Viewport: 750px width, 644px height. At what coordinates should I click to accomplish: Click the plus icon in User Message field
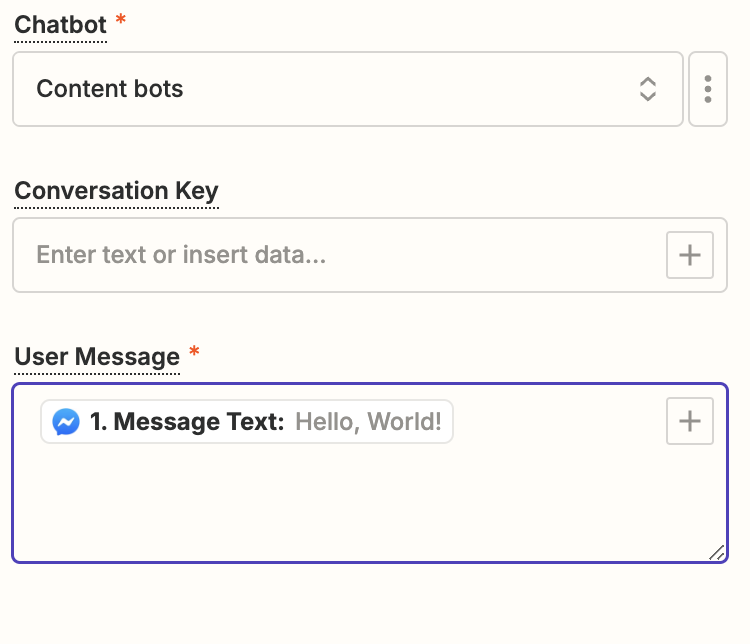(689, 422)
